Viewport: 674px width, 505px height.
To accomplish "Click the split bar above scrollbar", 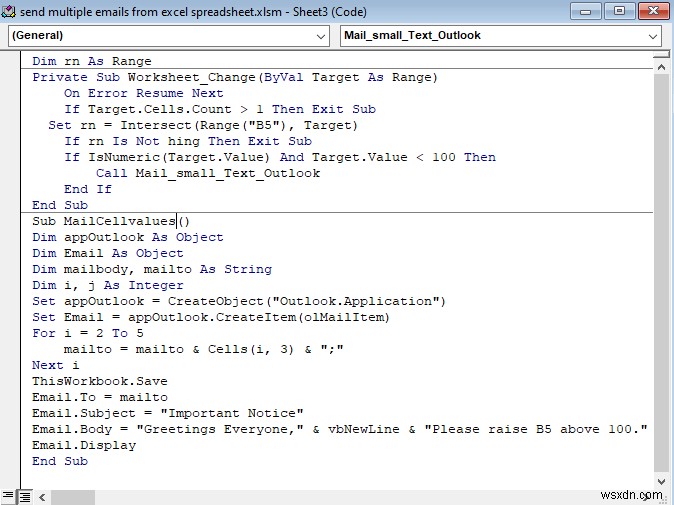I will pyautogui.click(x=661, y=55).
